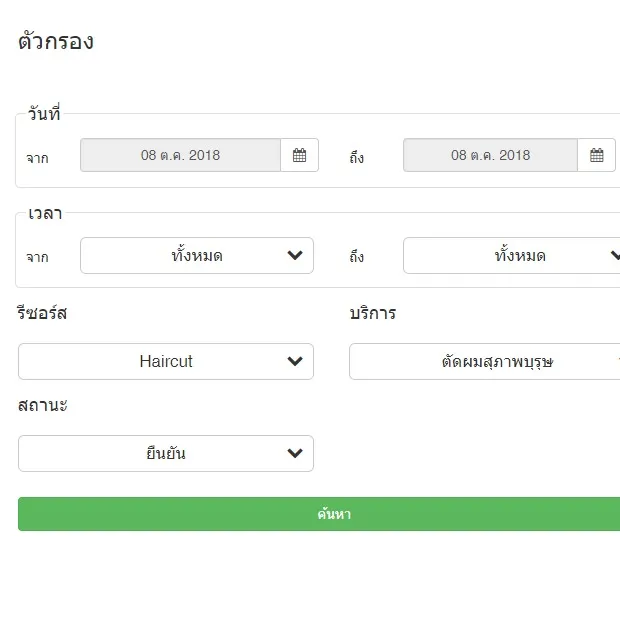
Task: Click the chevron arrow on the ยืนยัน status dropdown
Action: pyautogui.click(x=295, y=453)
